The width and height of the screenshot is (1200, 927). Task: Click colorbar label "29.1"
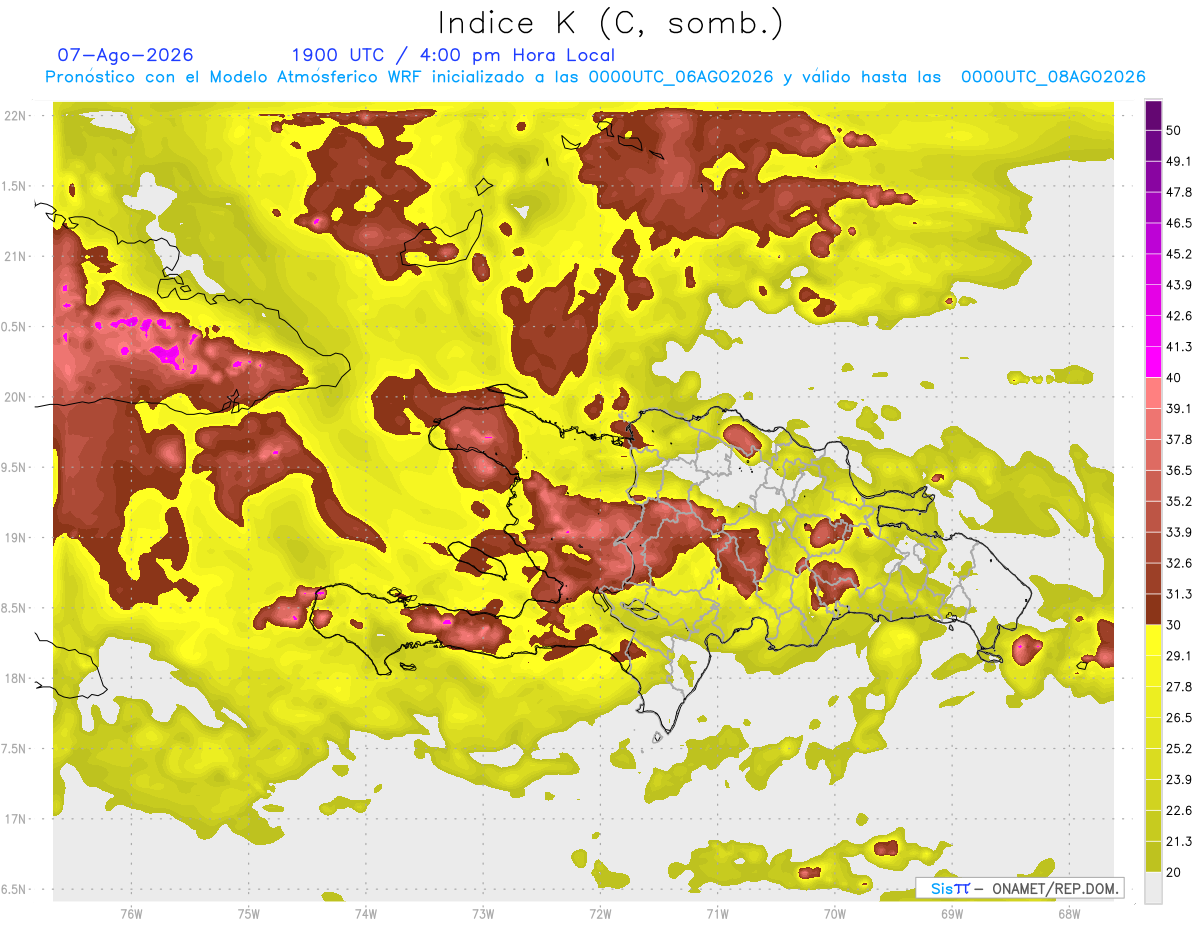[1179, 656]
